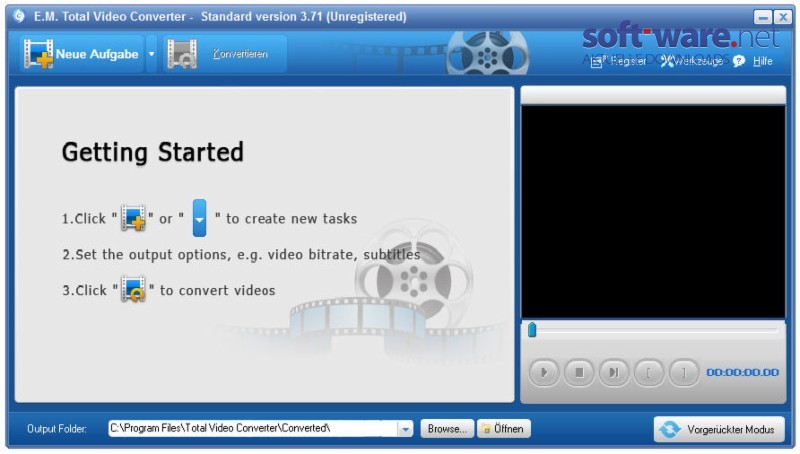Click the video seek slider handle
800x454 pixels.
[532, 330]
